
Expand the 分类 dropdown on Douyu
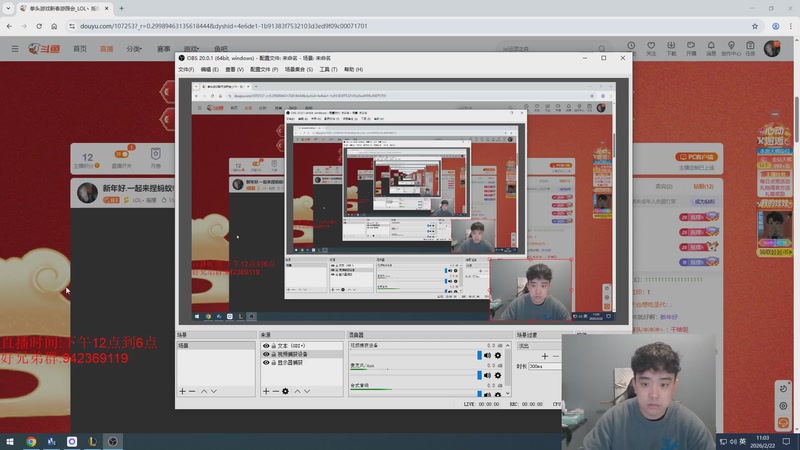(x=134, y=49)
